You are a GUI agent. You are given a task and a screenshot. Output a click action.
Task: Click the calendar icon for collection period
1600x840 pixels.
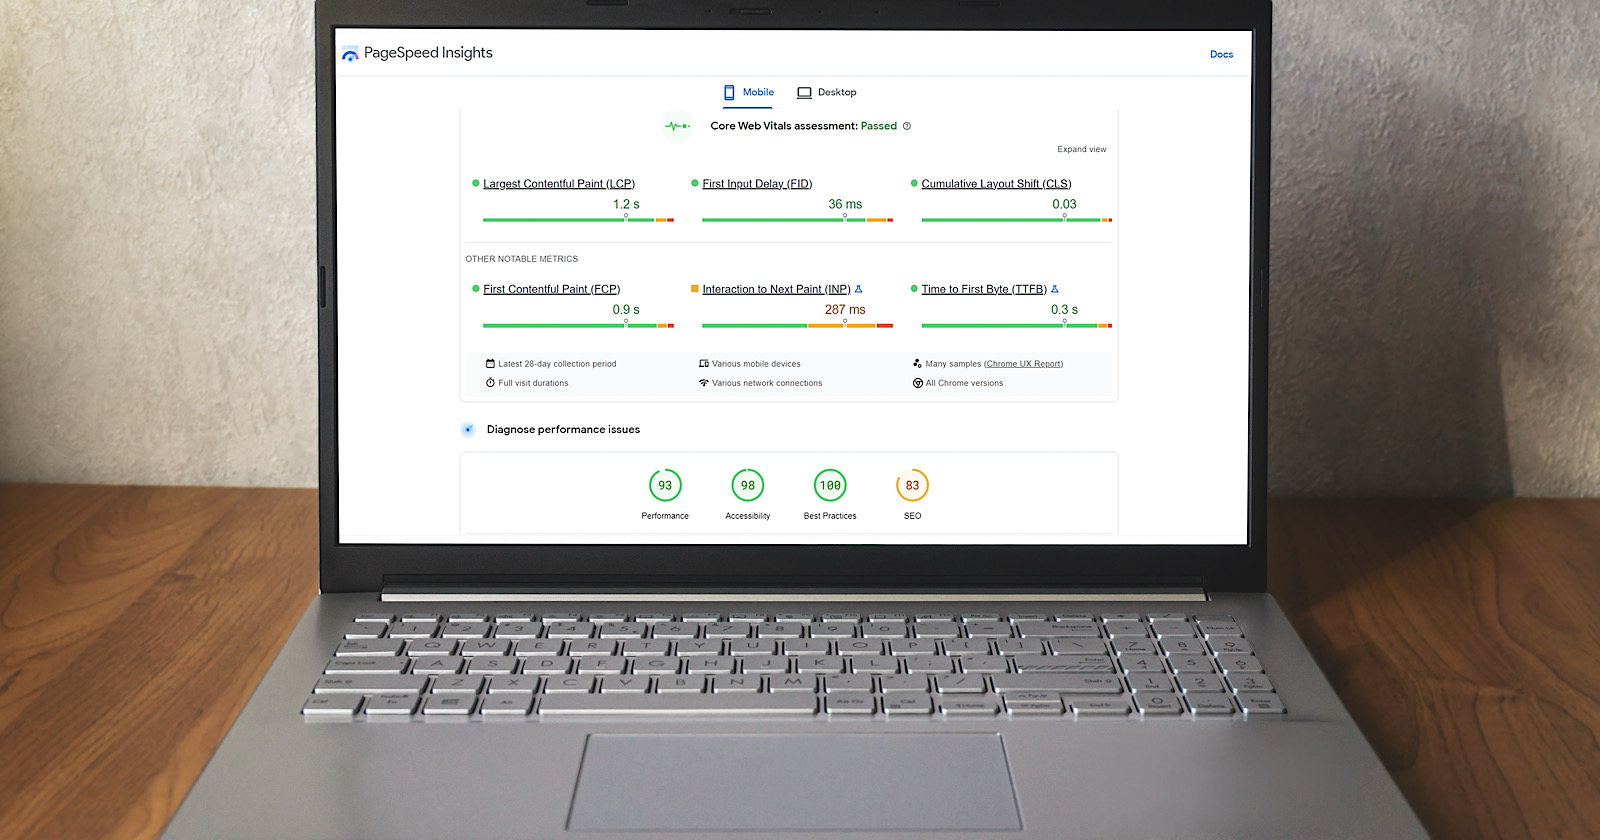point(490,363)
